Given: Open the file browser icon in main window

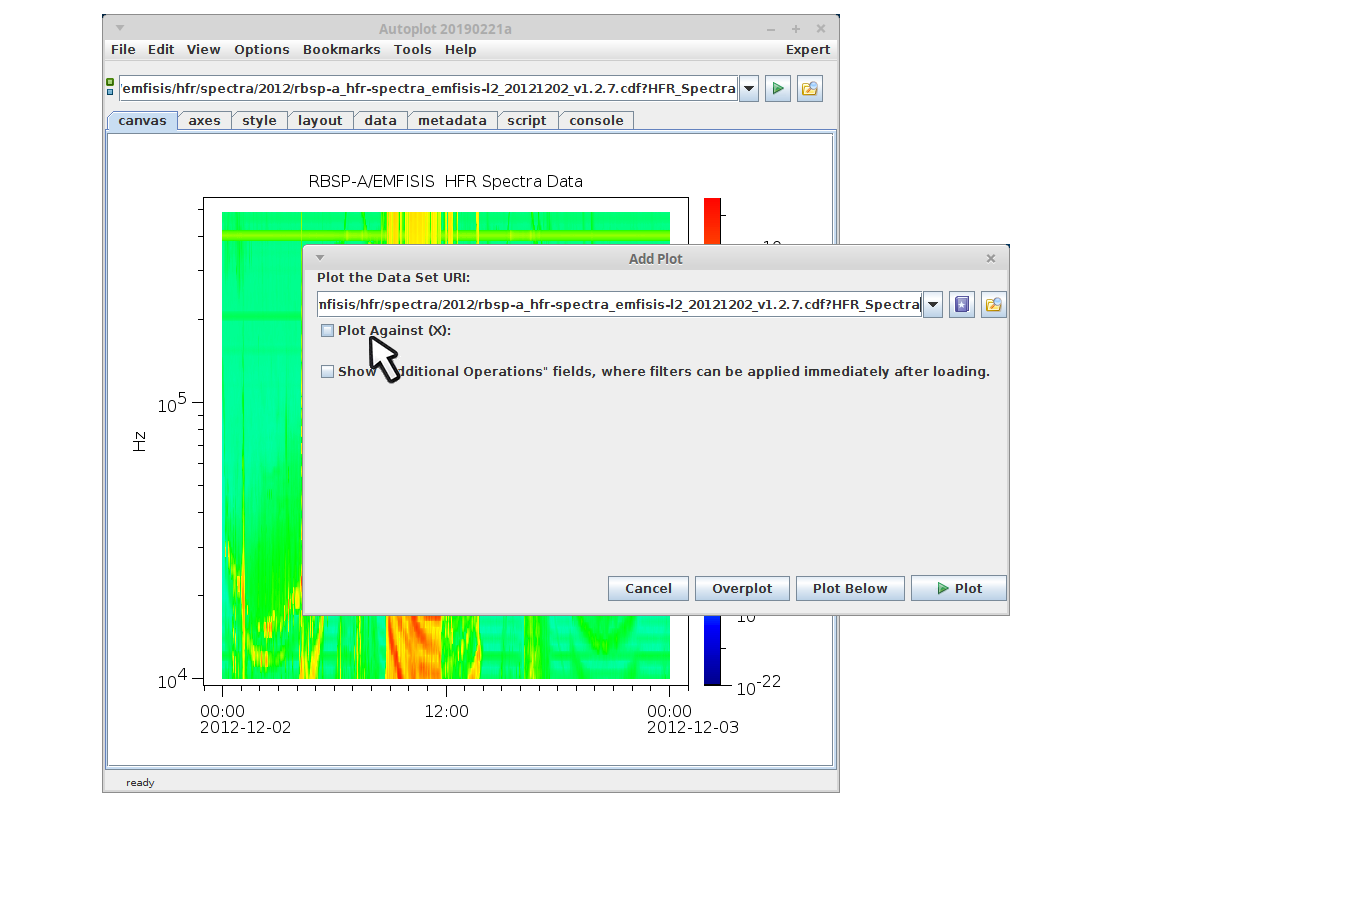Looking at the screenshot, I should [x=809, y=89].
